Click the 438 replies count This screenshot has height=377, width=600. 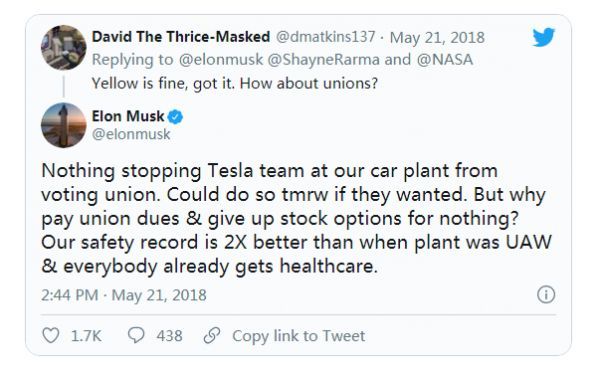[169, 336]
